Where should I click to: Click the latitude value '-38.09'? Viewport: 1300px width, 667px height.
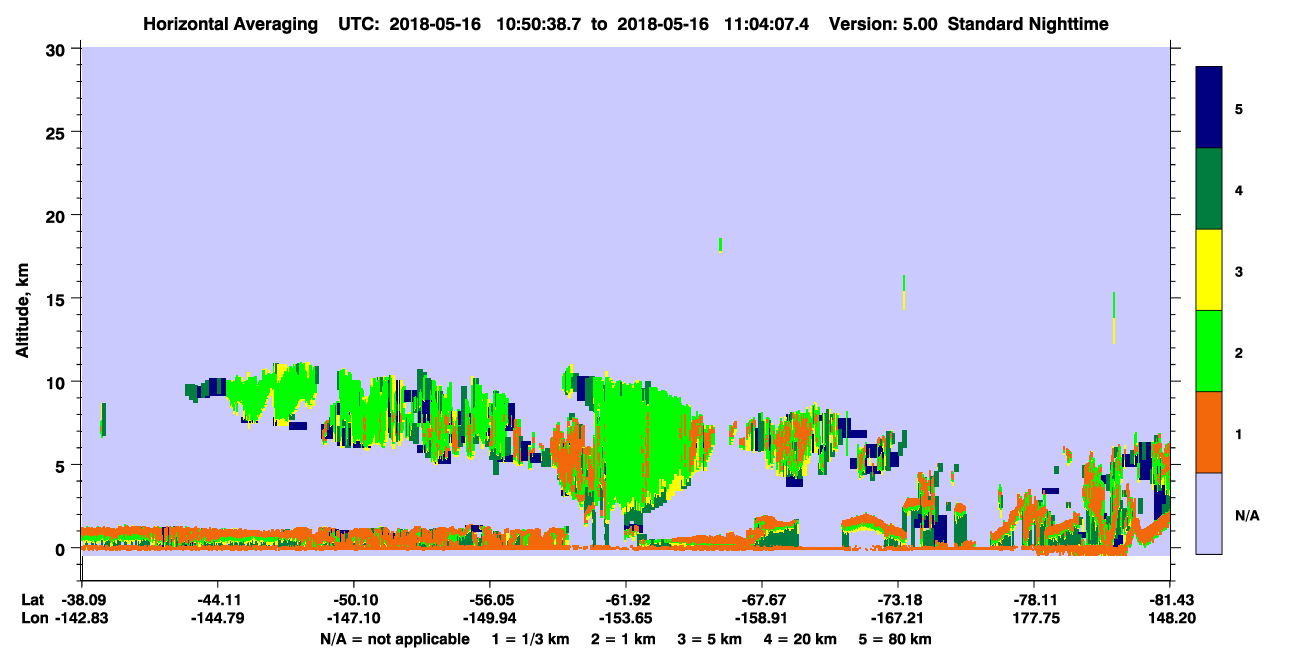tap(81, 600)
